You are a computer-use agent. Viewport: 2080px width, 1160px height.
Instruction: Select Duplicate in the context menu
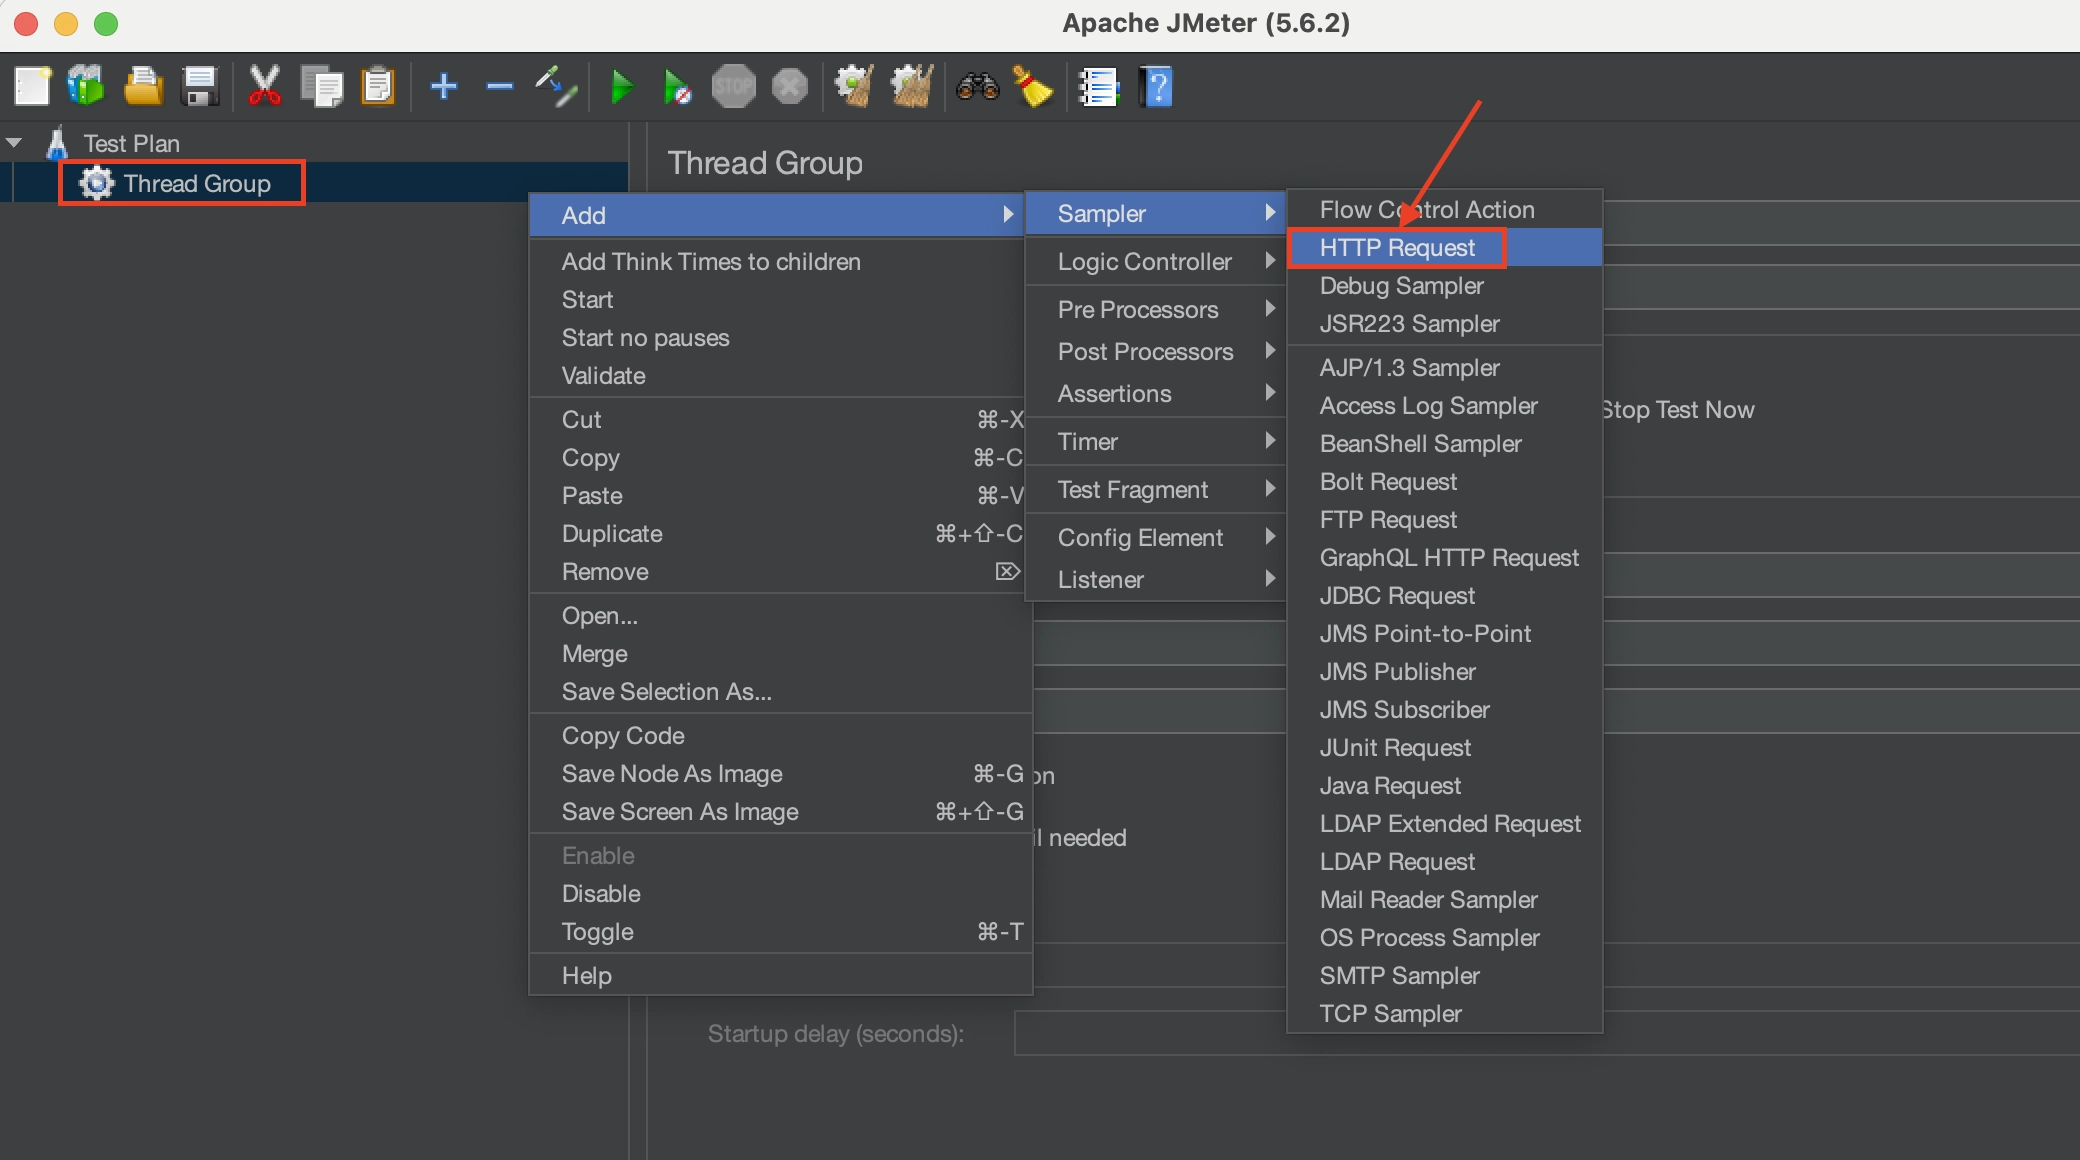(612, 534)
